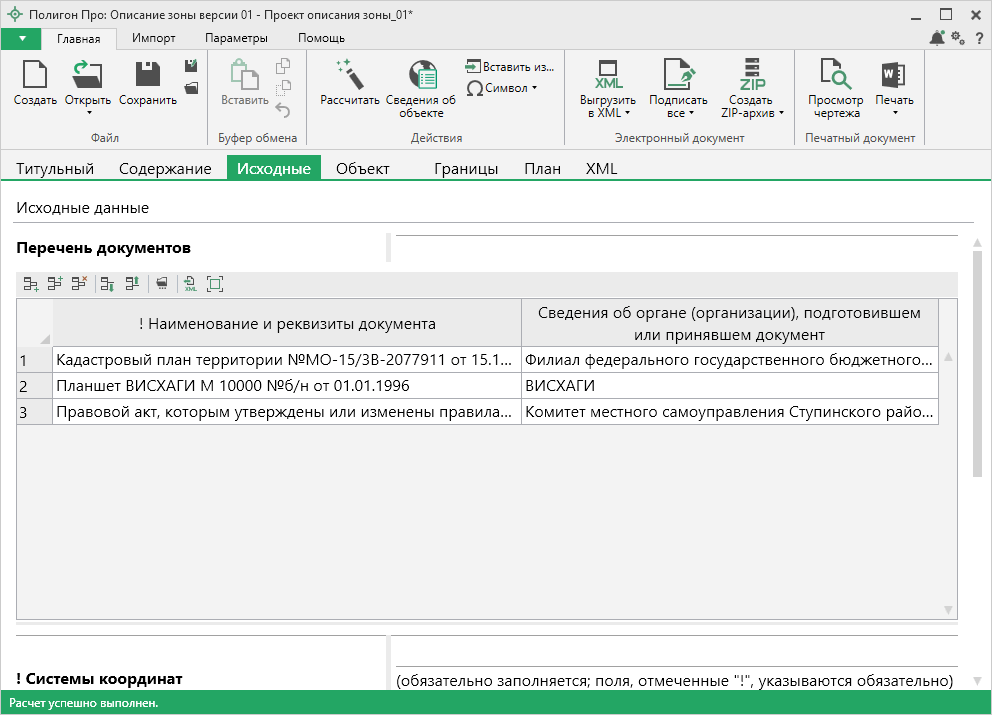Open the Параметры ribbon tab

tap(236, 38)
